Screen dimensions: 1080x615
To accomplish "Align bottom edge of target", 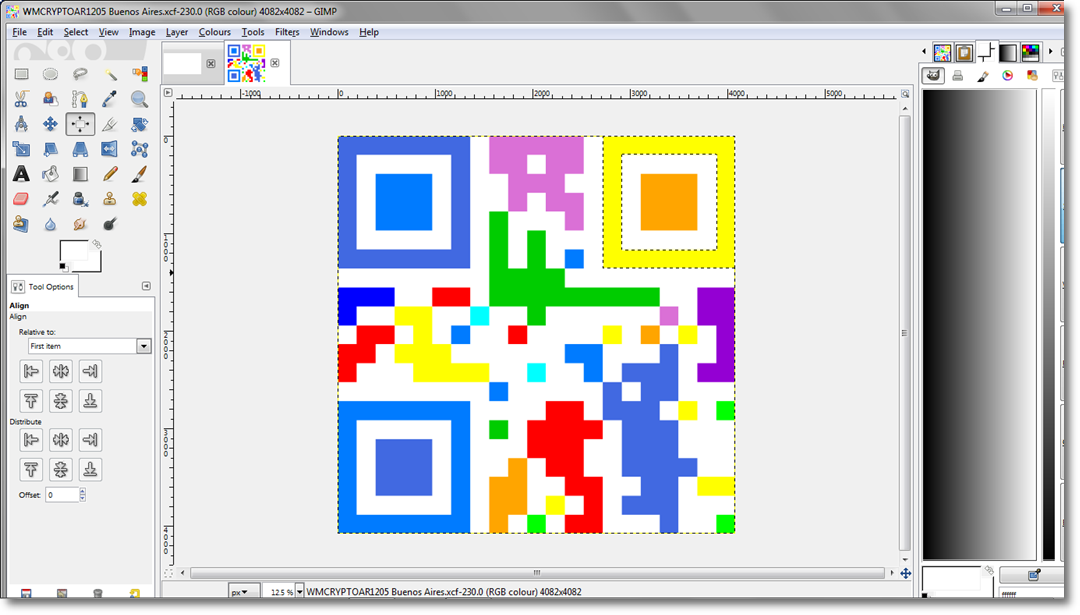I will (x=90, y=401).
